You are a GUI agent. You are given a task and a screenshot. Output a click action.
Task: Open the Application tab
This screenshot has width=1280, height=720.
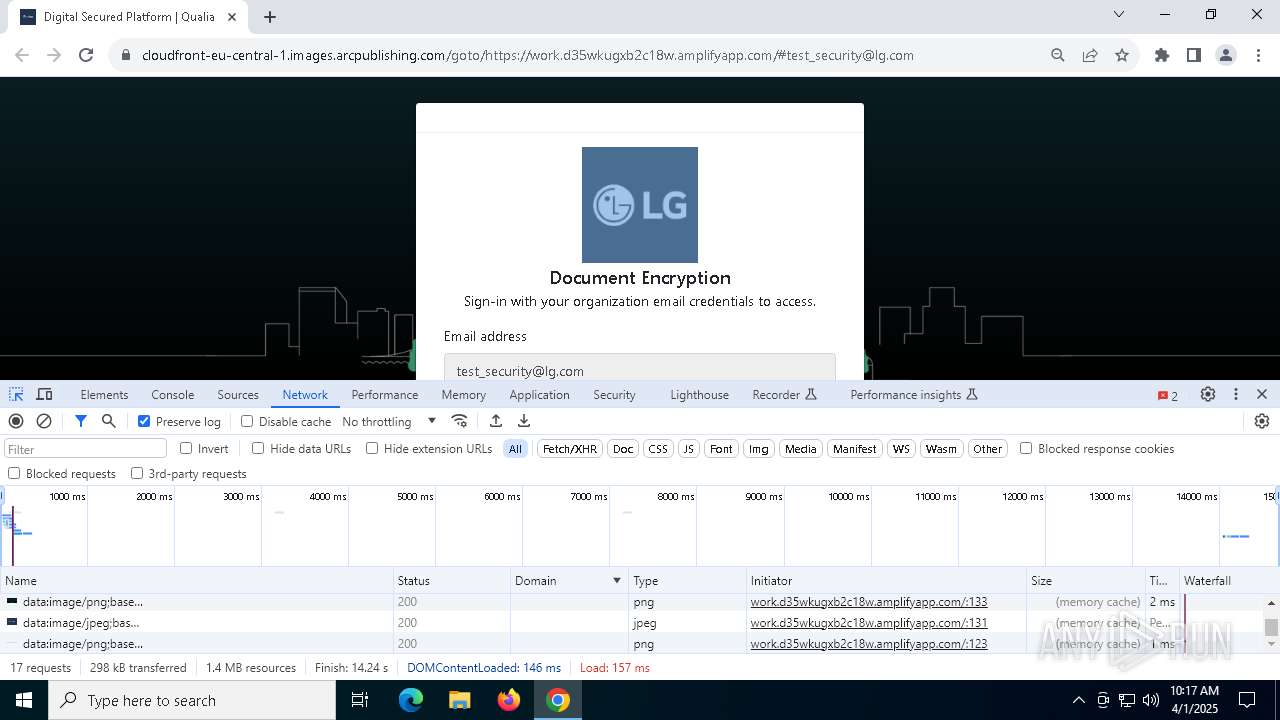pos(539,395)
